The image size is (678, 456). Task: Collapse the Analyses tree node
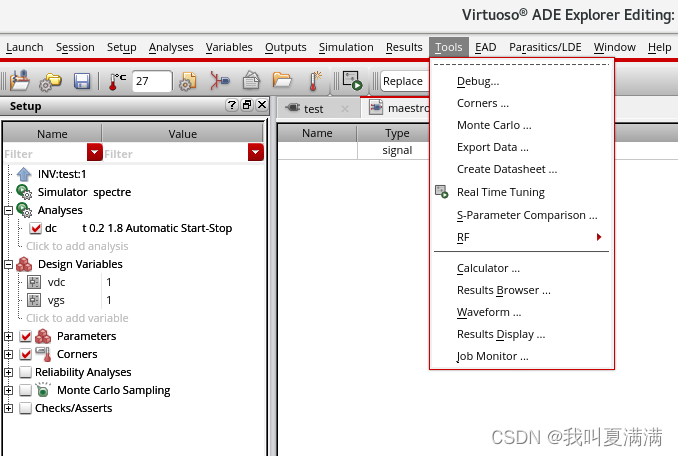coord(8,210)
